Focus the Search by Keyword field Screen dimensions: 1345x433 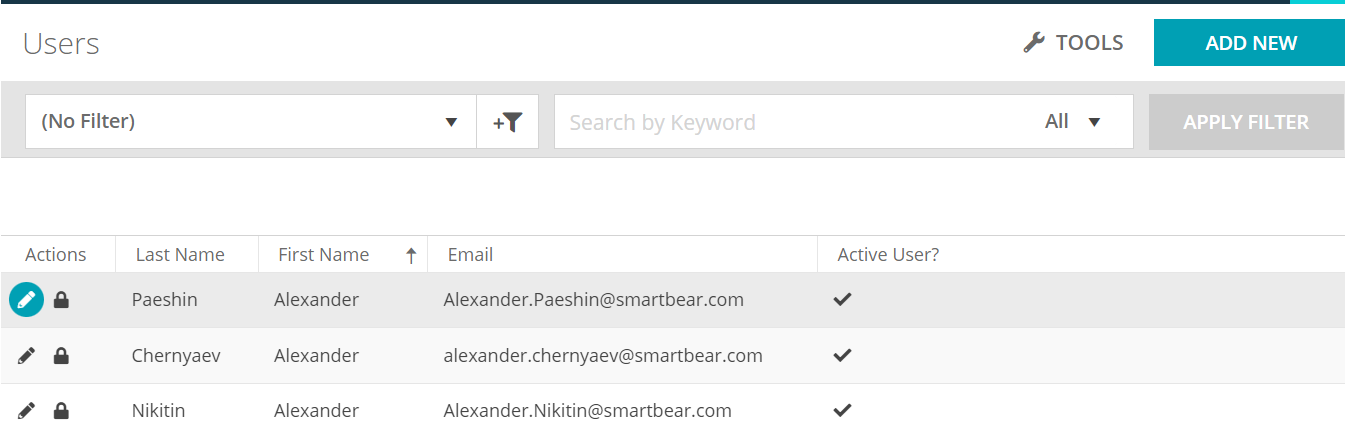[790, 122]
